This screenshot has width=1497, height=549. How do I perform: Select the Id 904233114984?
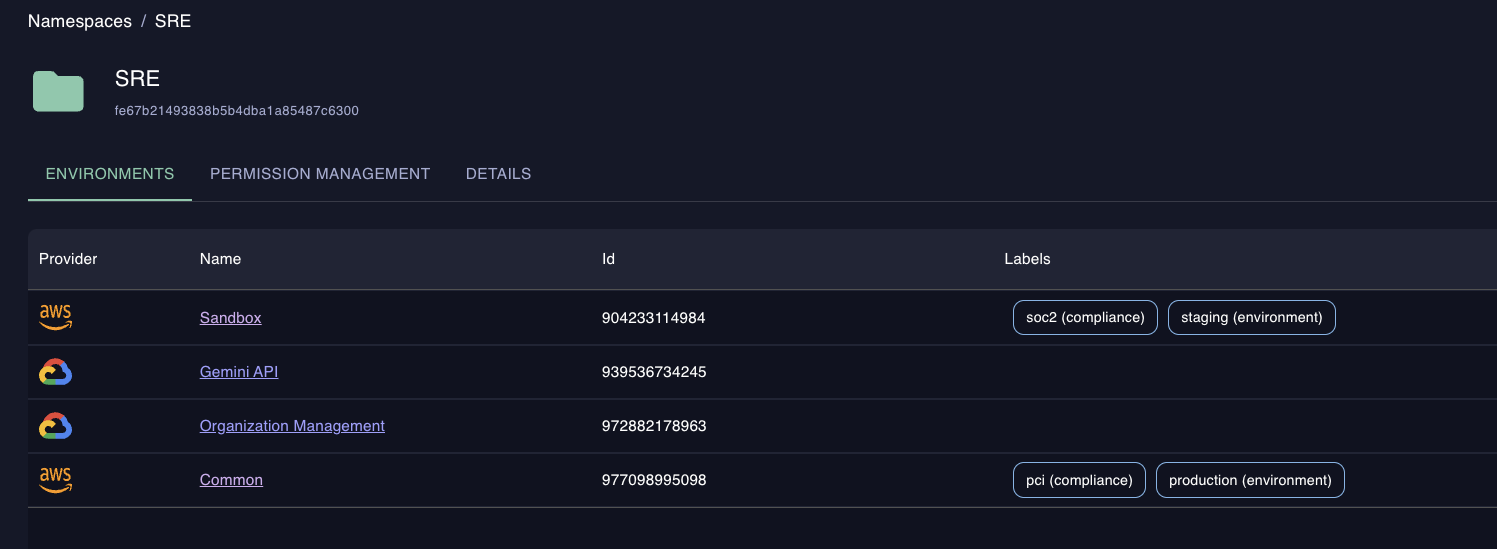point(654,318)
